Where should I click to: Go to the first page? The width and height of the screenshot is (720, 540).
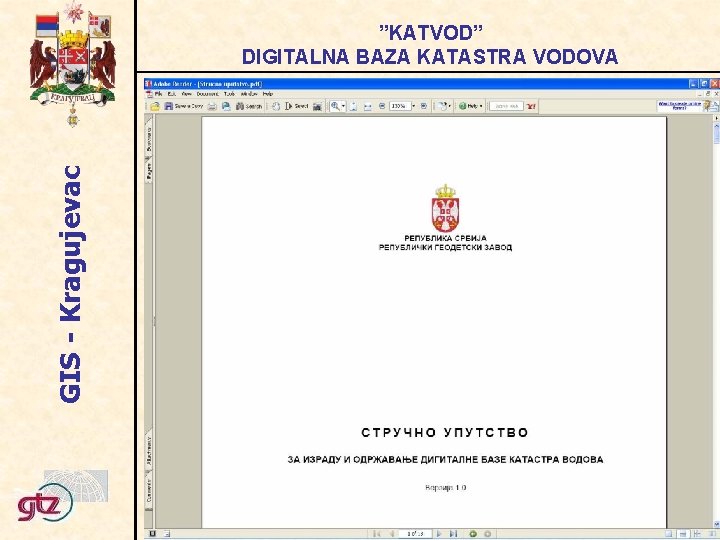point(377,534)
